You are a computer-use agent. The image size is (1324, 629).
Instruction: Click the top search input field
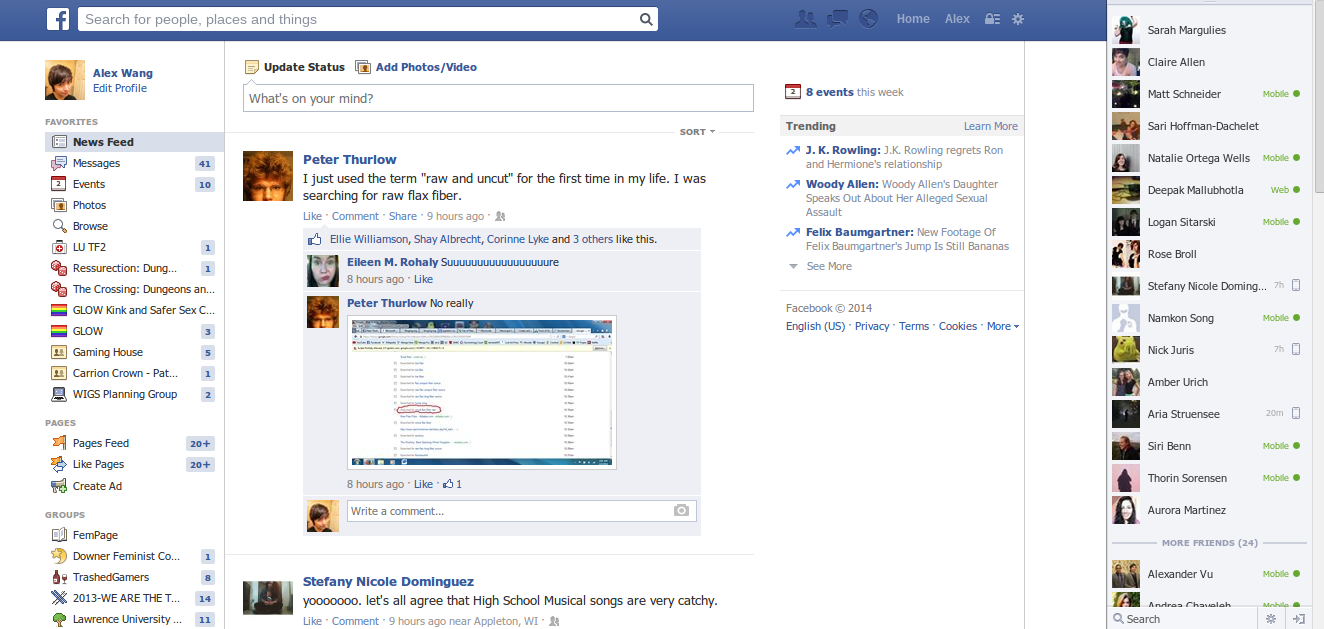click(x=358, y=19)
